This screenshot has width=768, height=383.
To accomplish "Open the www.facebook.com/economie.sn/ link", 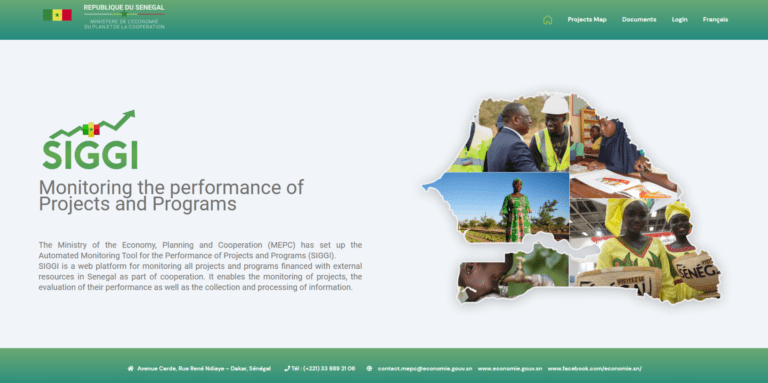I will 595,369.
